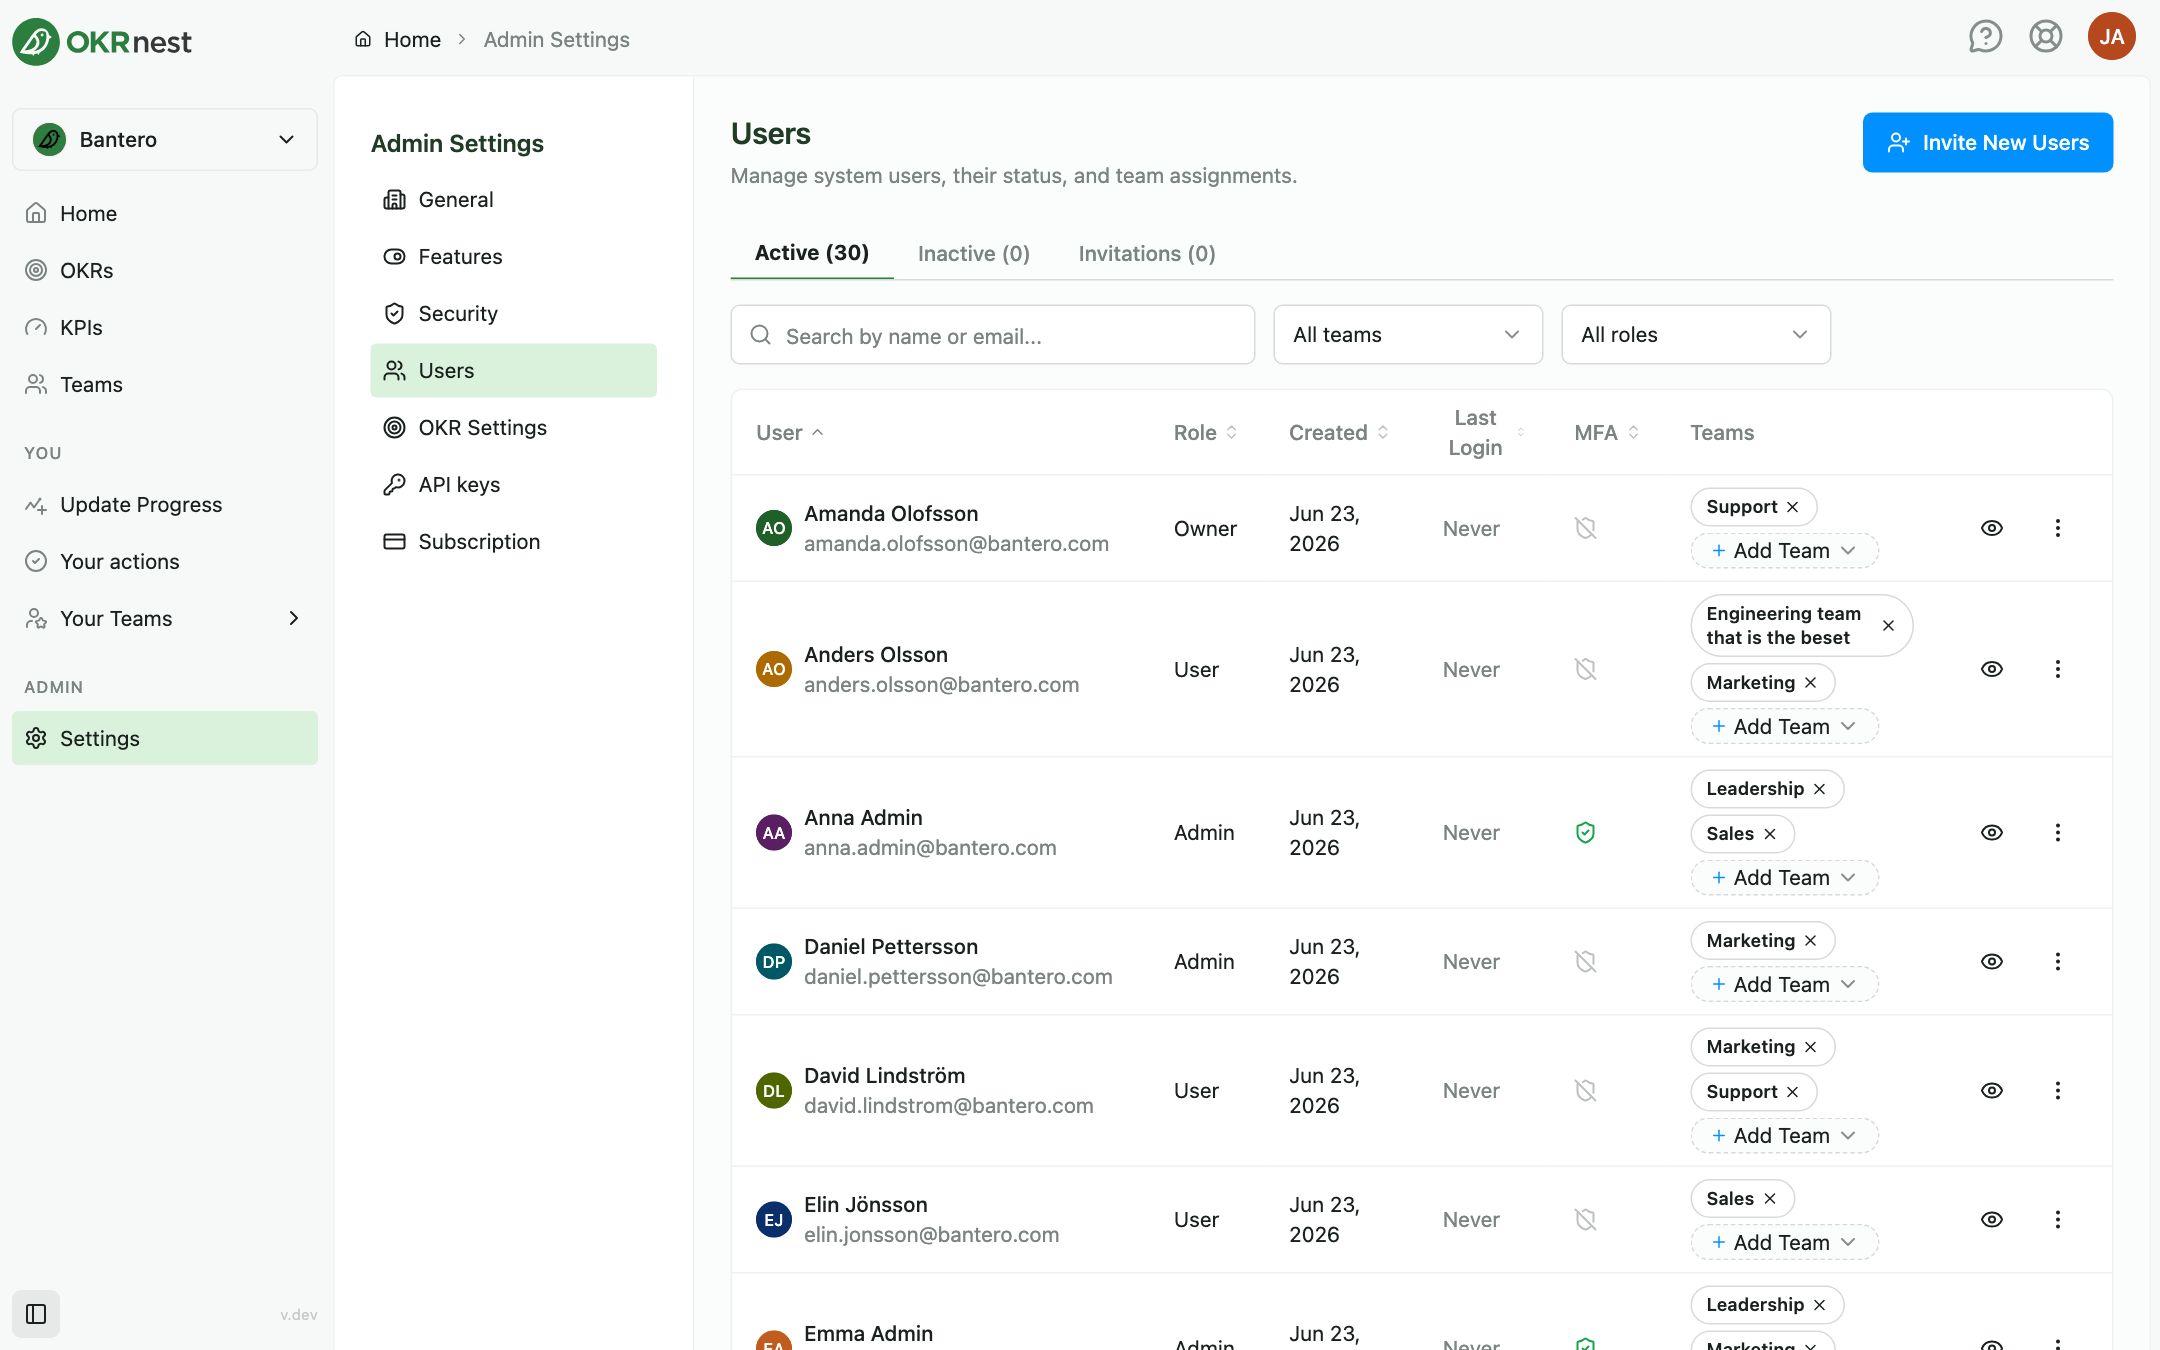Remove Leadership team from Anna Admin

tap(1819, 789)
